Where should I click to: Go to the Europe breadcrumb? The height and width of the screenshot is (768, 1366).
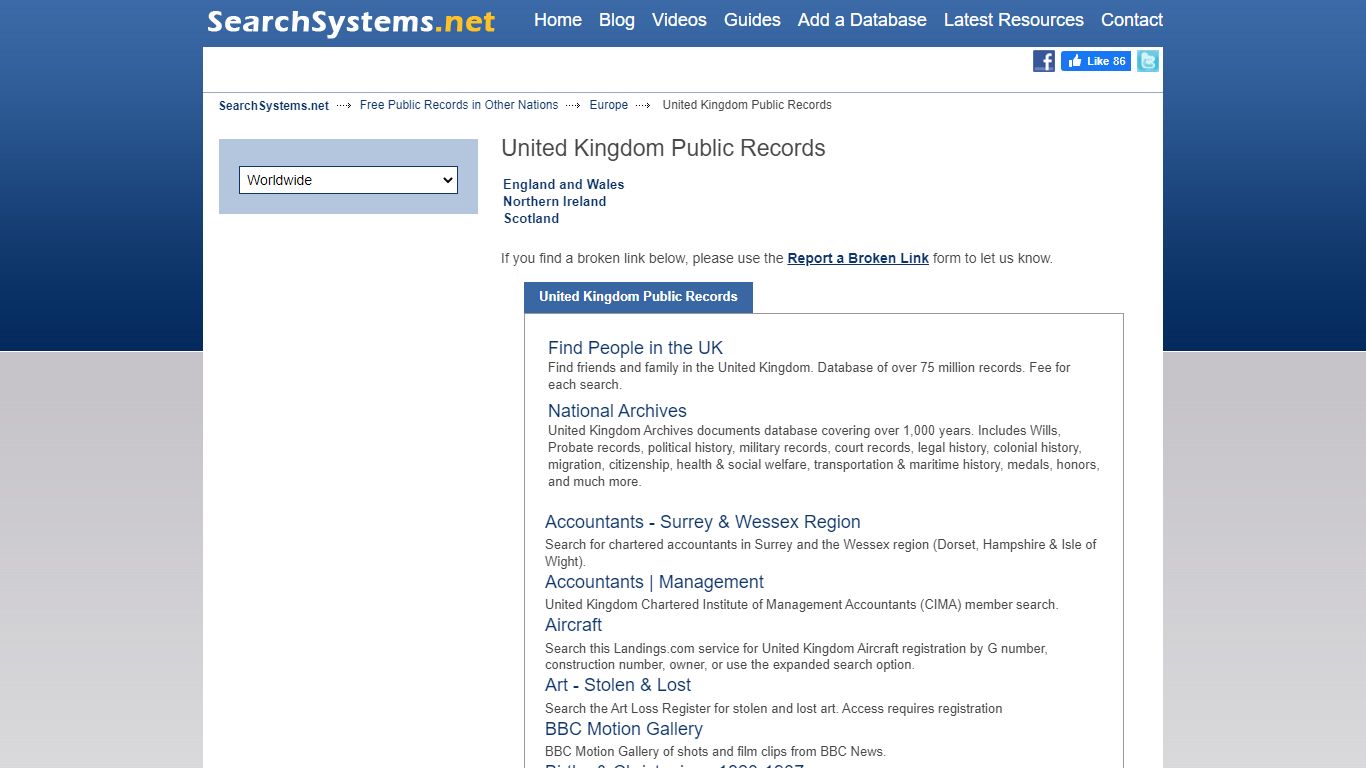609,105
